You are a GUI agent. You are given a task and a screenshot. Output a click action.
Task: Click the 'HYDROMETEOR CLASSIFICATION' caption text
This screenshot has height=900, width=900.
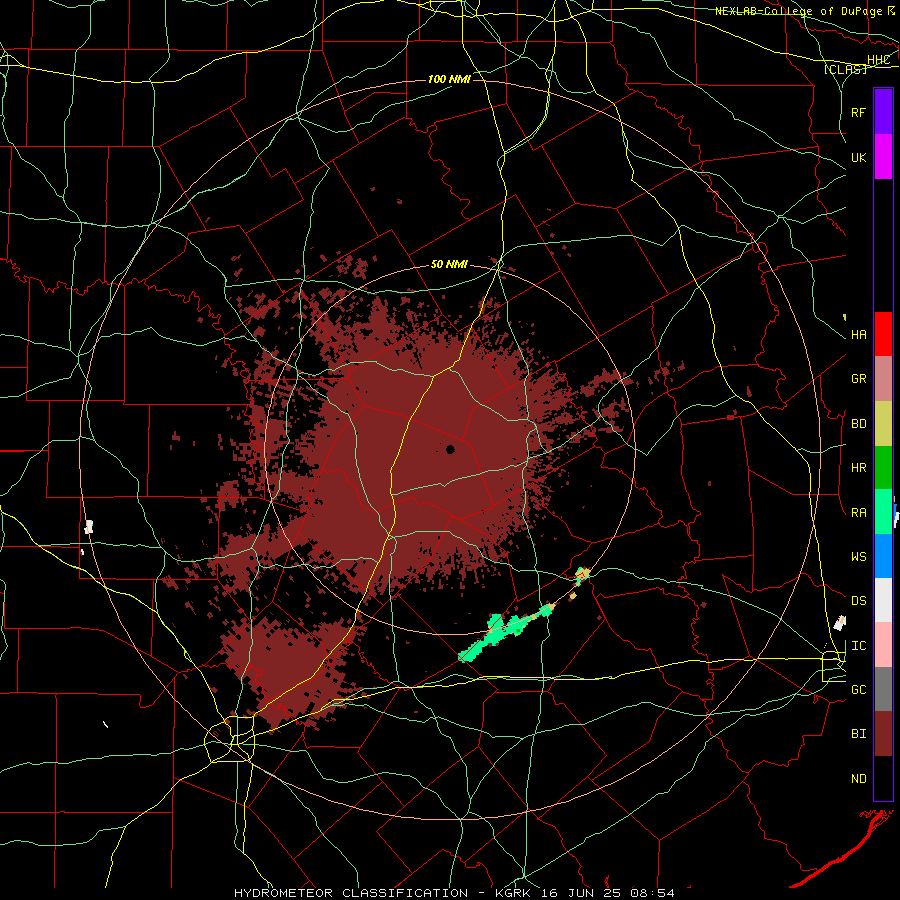tap(351, 893)
